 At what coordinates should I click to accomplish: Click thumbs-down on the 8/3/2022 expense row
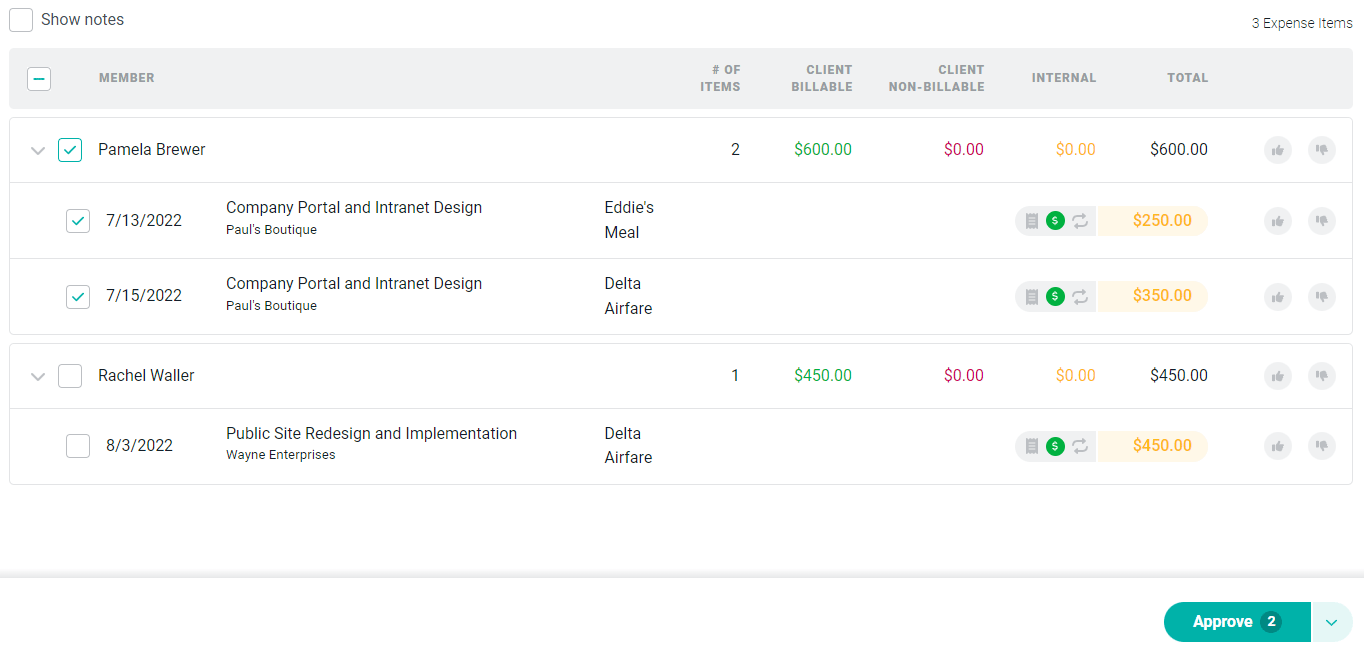1322,446
